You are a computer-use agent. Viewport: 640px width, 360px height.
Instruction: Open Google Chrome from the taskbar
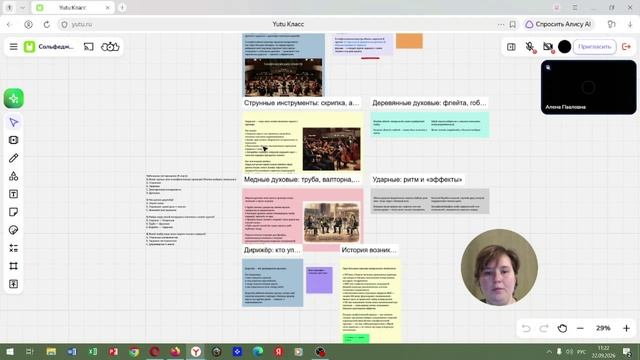point(134,351)
